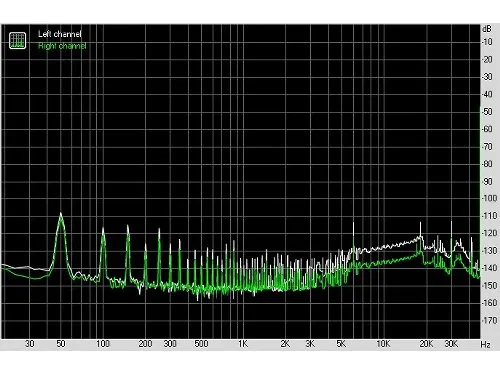Click the 30K frequency axis label

451,344
